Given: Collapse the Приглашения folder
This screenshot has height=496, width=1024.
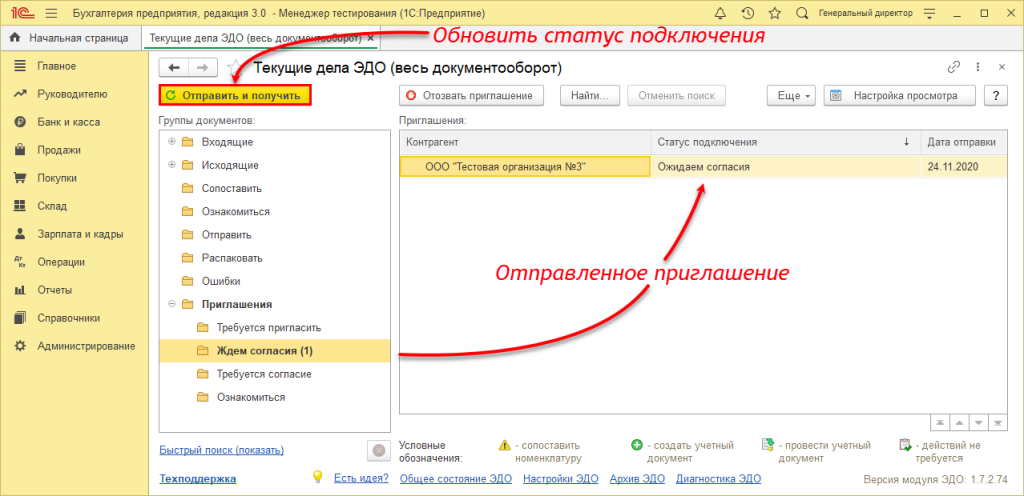Looking at the screenshot, I should (172, 304).
